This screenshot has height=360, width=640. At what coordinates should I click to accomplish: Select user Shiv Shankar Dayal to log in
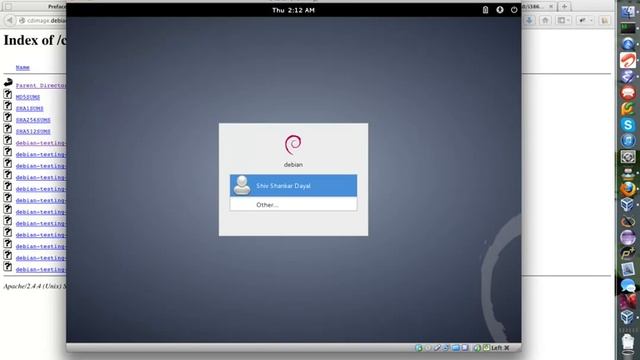[293, 186]
